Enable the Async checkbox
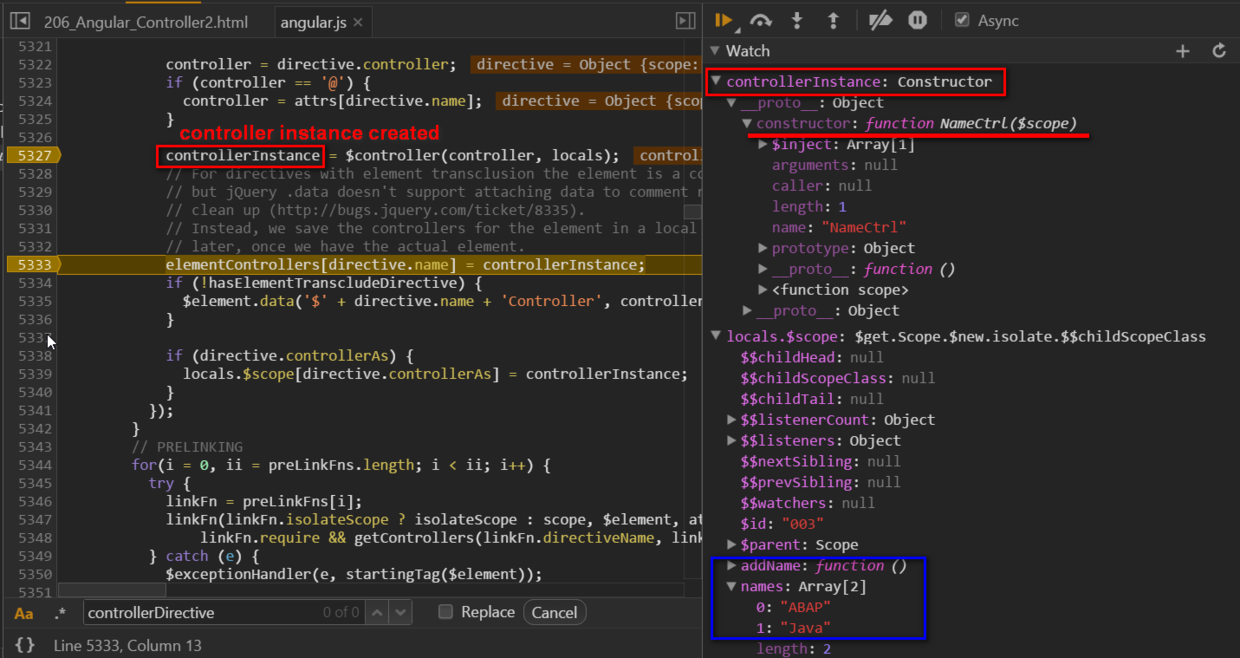The height and width of the screenshot is (658, 1240). click(962, 20)
